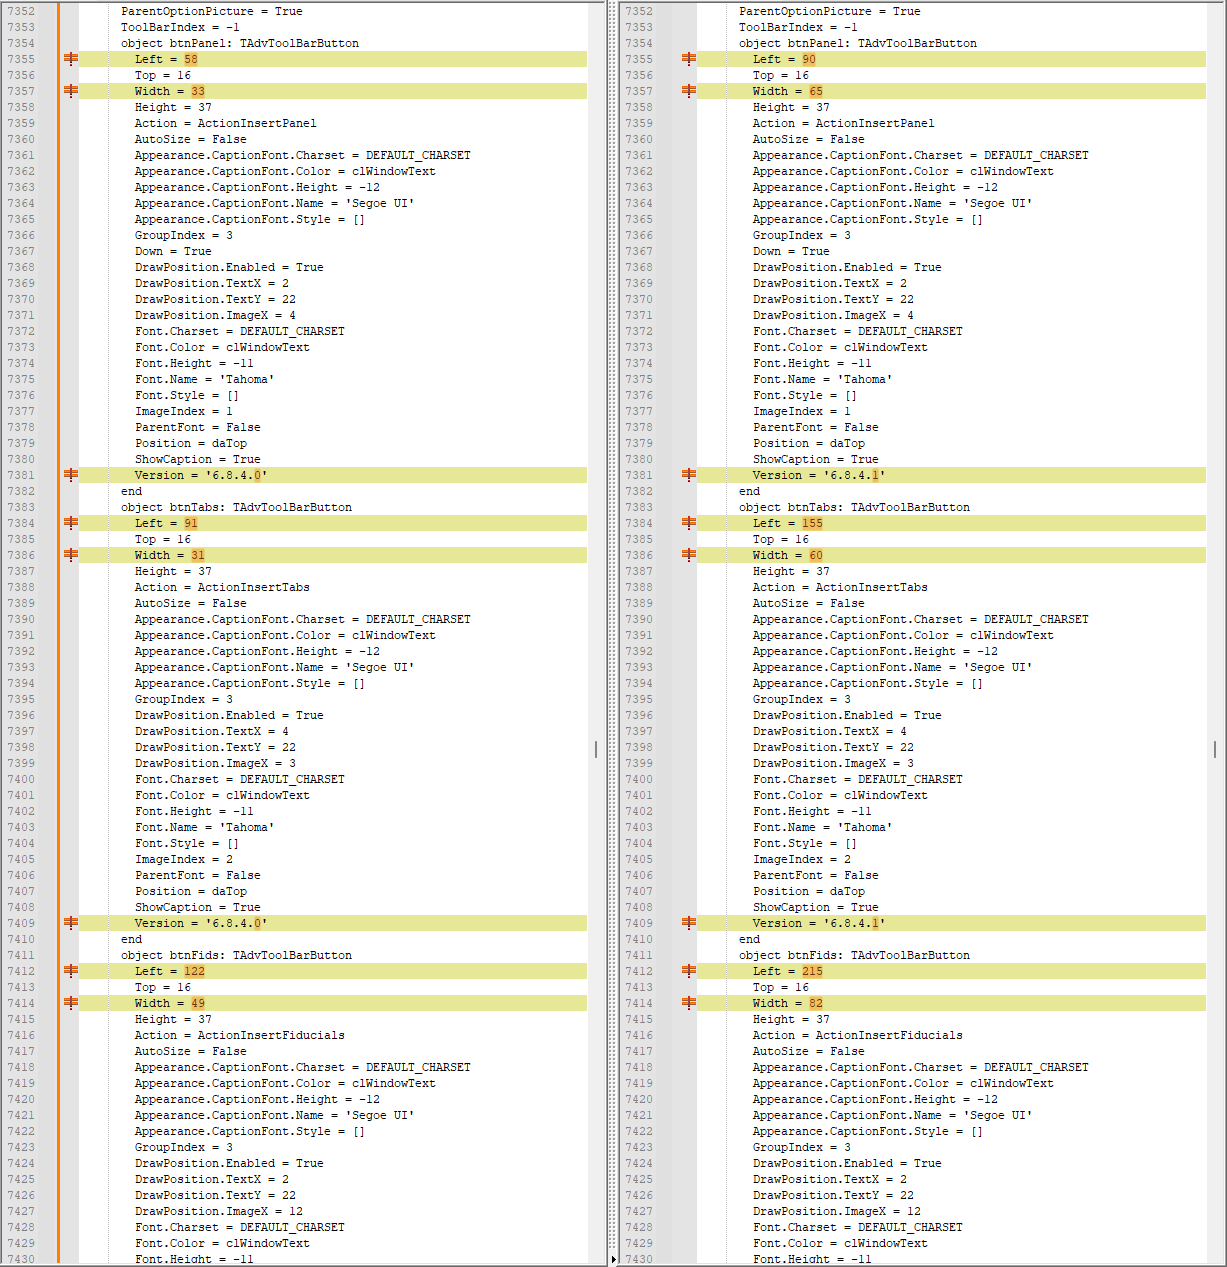This screenshot has height=1267, width=1227.
Task: Click line number 7383 in the left pane
Action: click(21, 507)
